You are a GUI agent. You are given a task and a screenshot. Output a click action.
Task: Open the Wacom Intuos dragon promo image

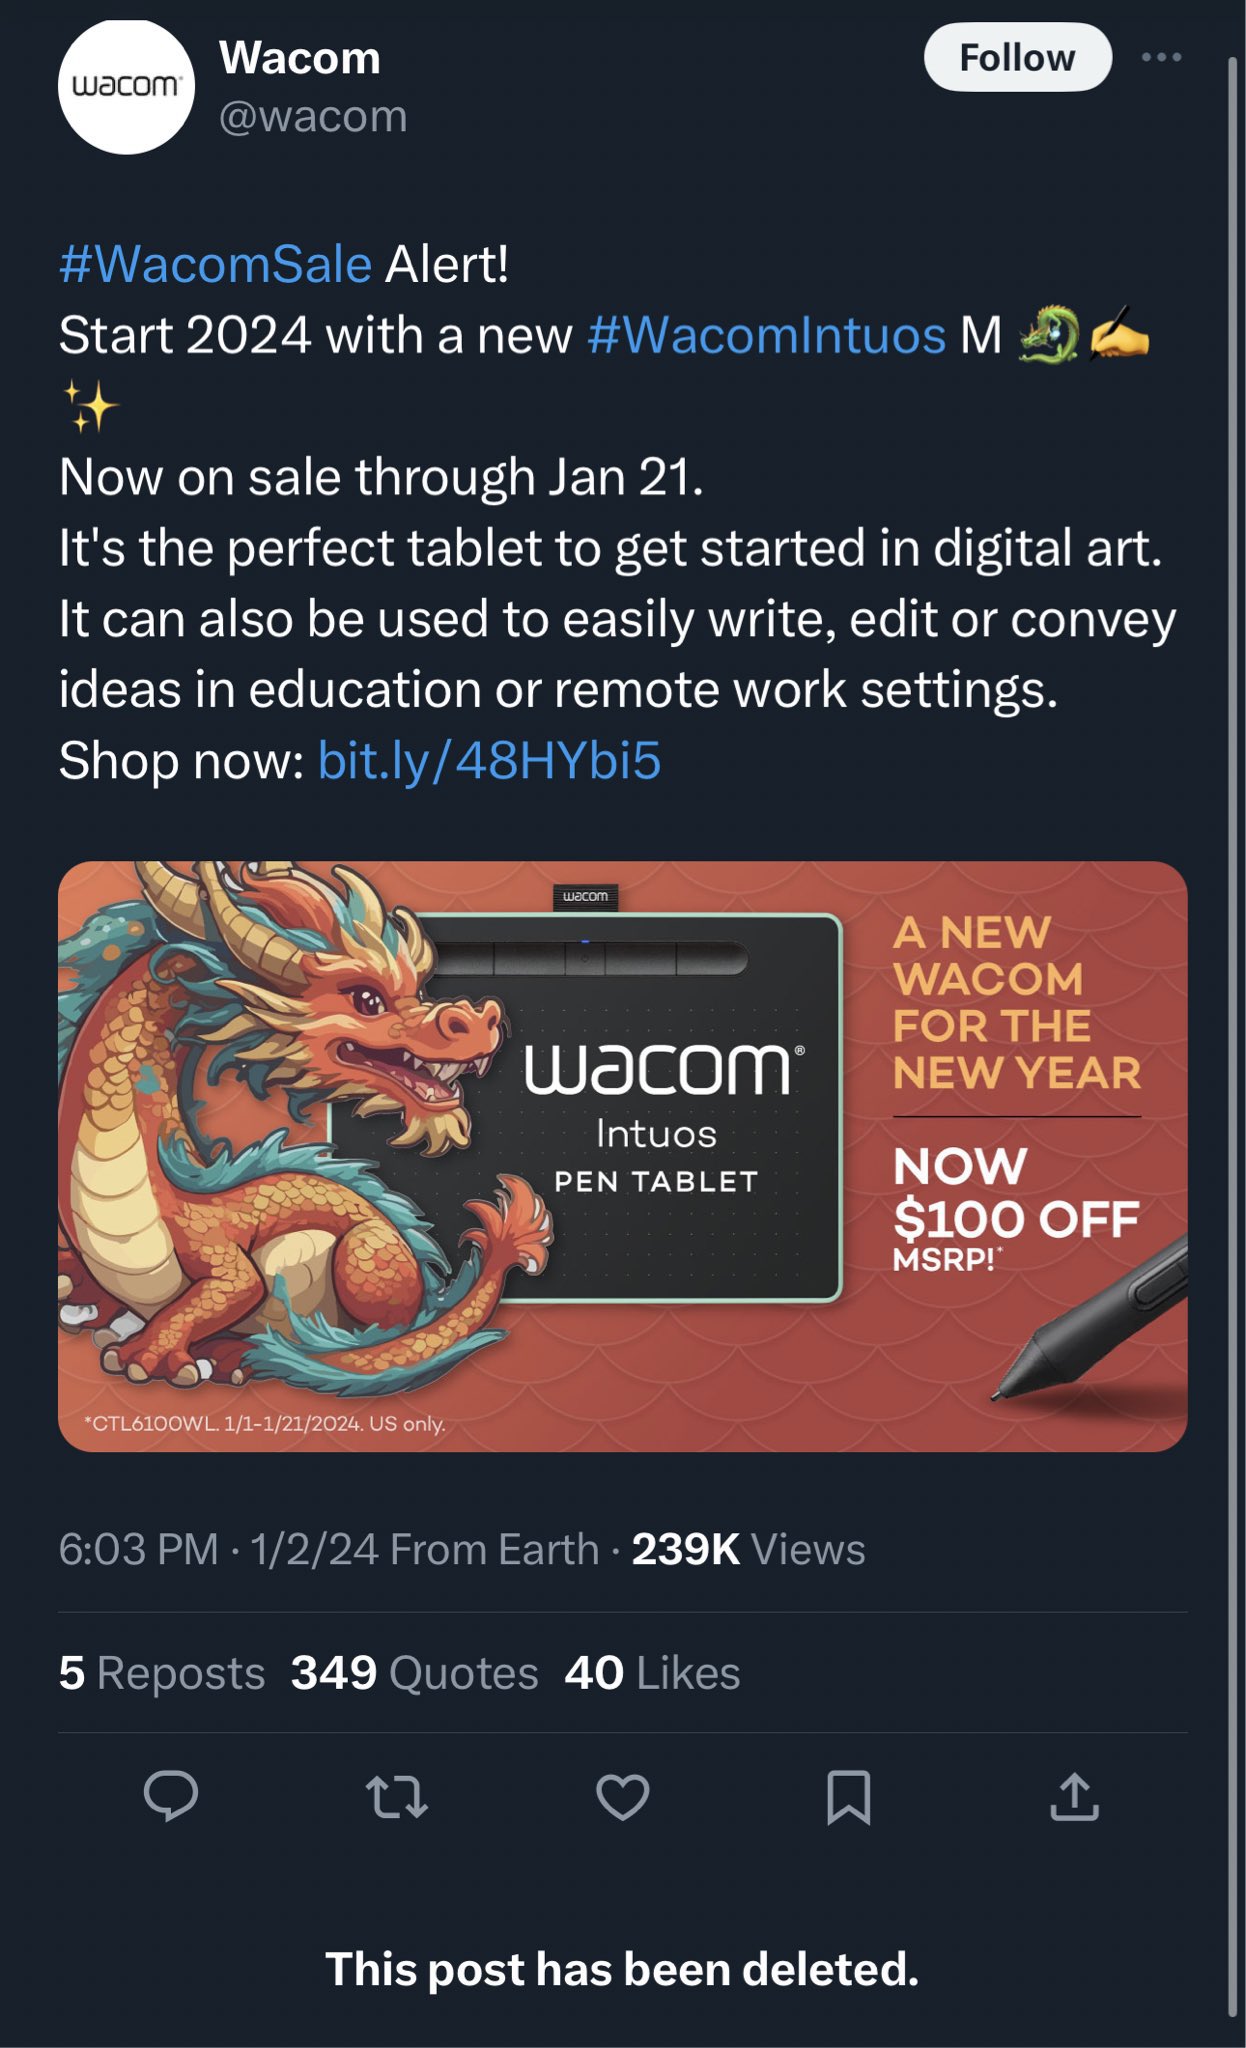coord(623,1156)
